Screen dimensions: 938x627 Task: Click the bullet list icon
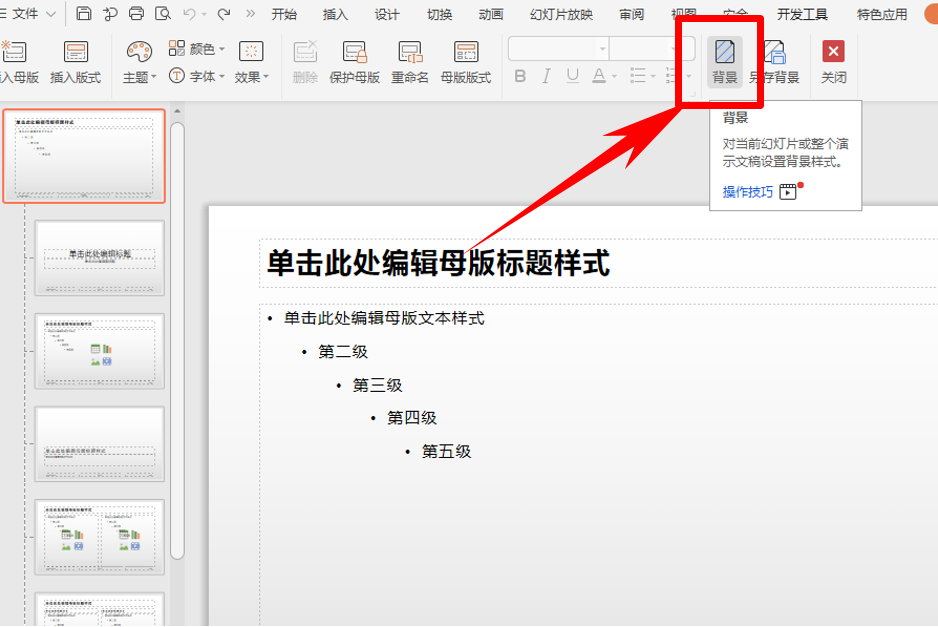coord(638,76)
